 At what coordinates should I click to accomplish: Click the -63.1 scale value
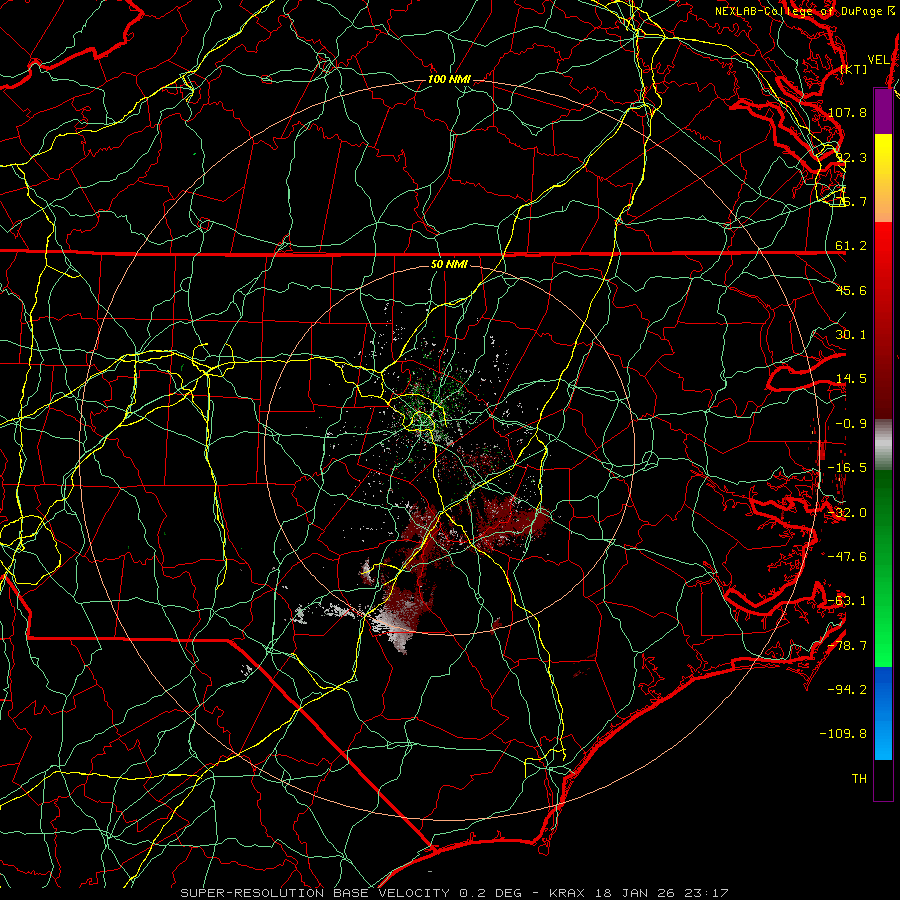[848, 601]
